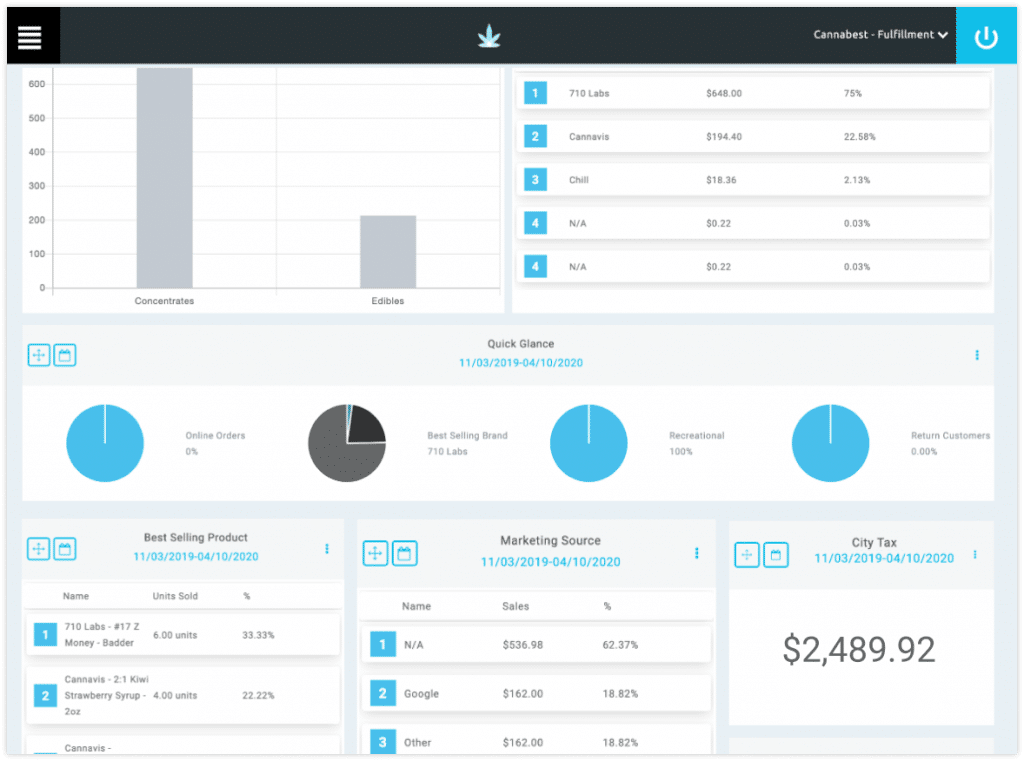The width and height of the screenshot is (1024, 761).
Task: Click the Marketing Source date range link
Action: tap(550, 562)
